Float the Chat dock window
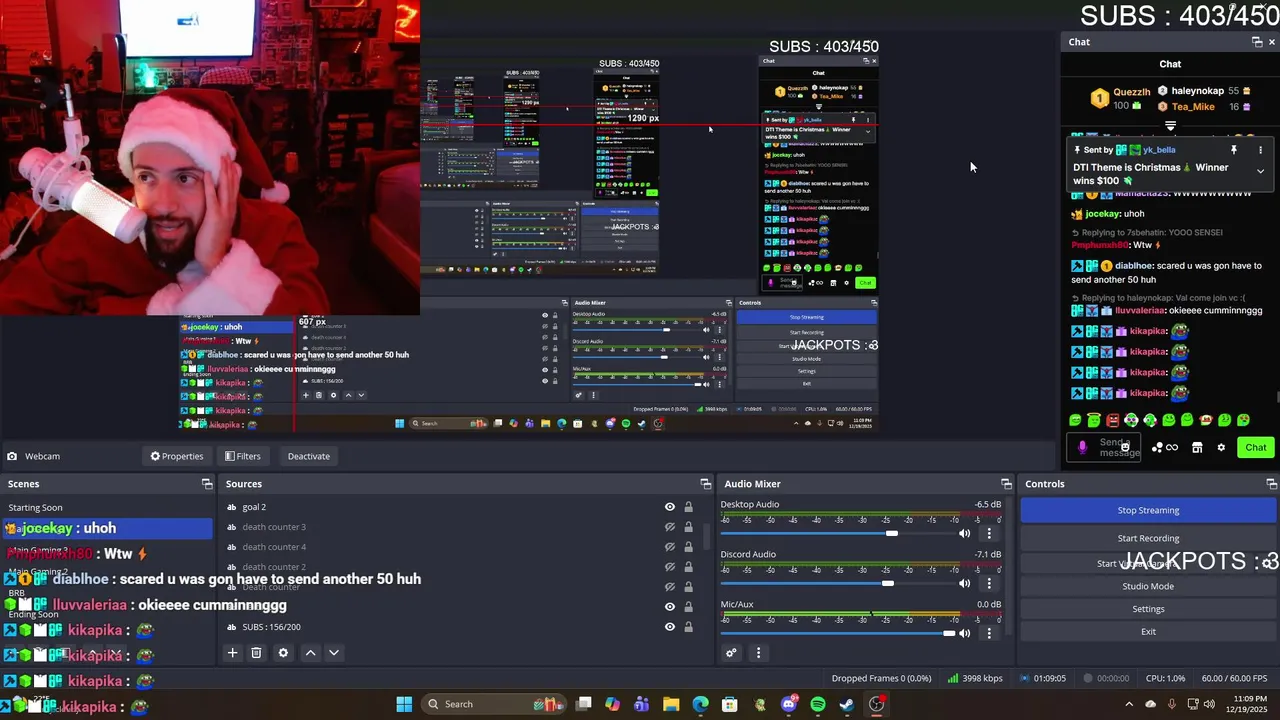Screen dimensions: 1280x720 point(1257,42)
